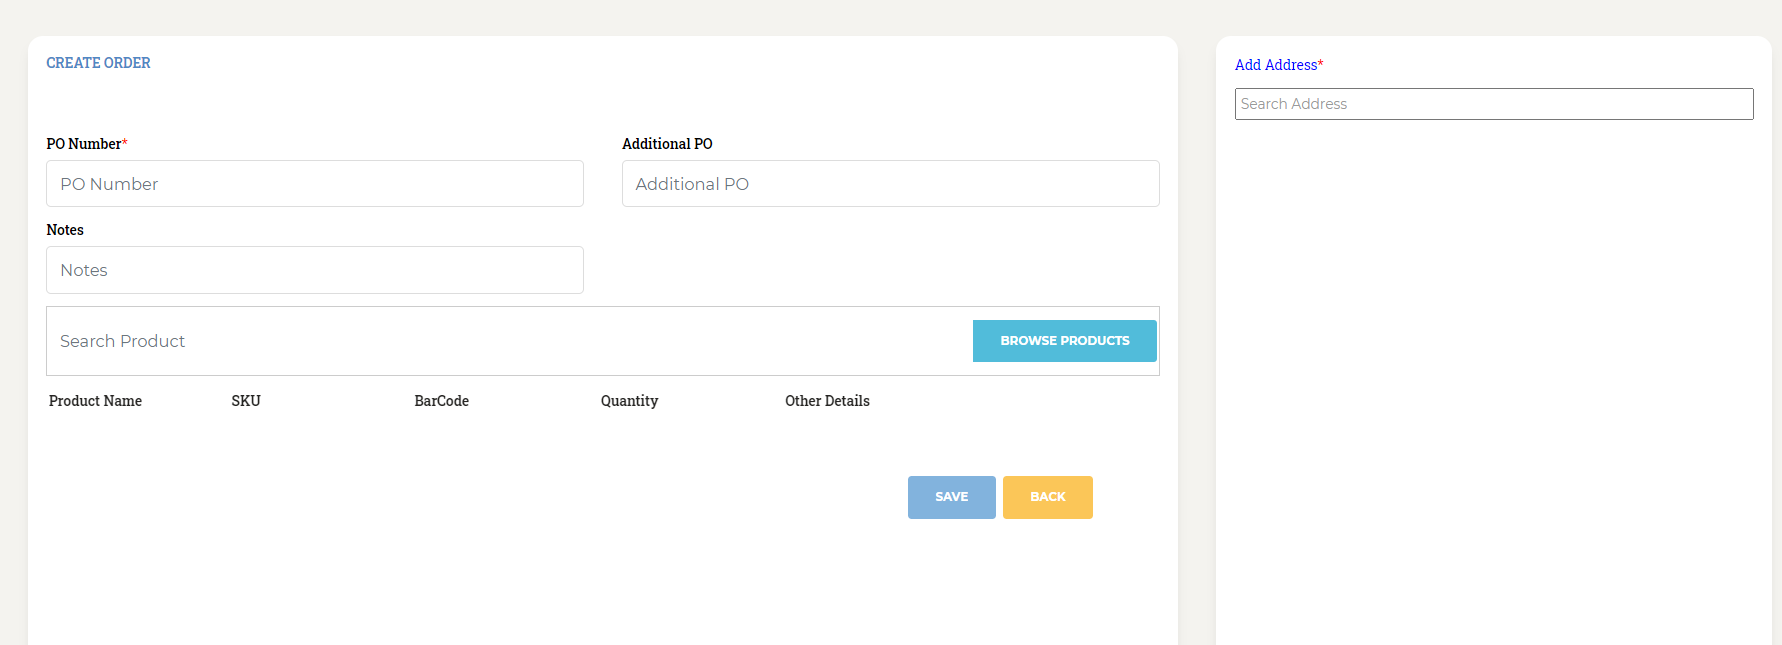Go back using the BACK button

(x=1048, y=497)
